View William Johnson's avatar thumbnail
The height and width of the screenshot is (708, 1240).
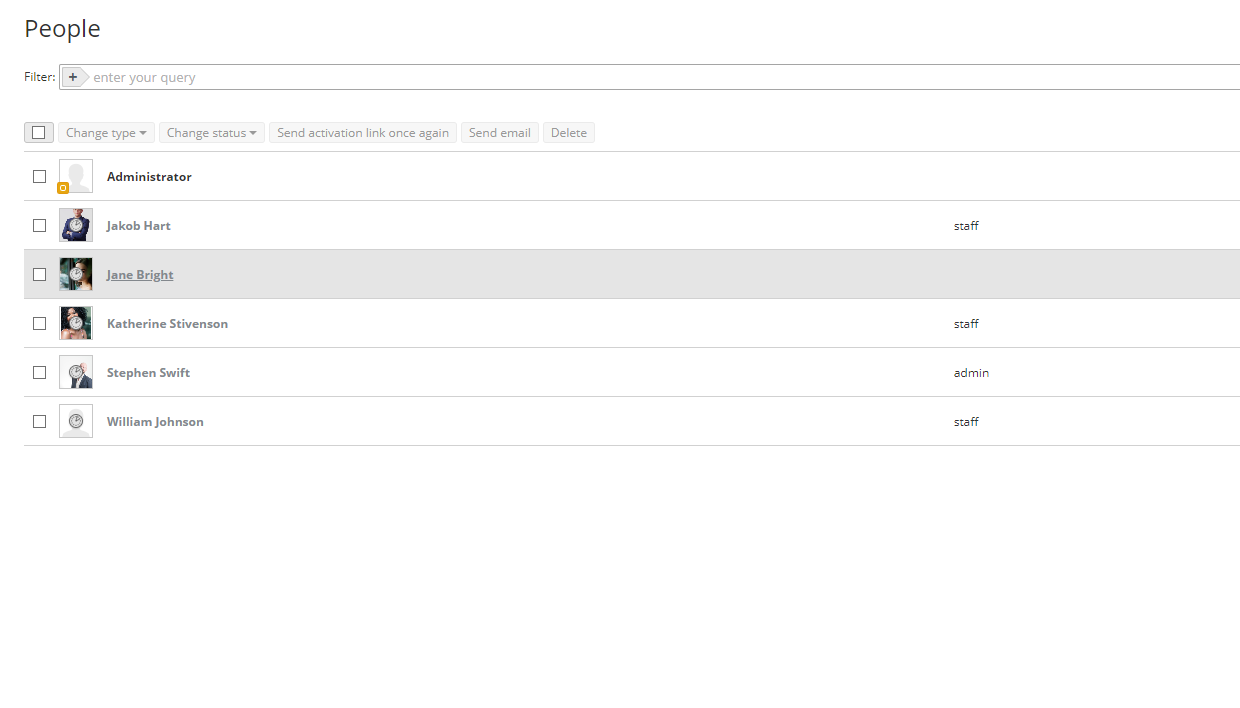tap(75, 420)
